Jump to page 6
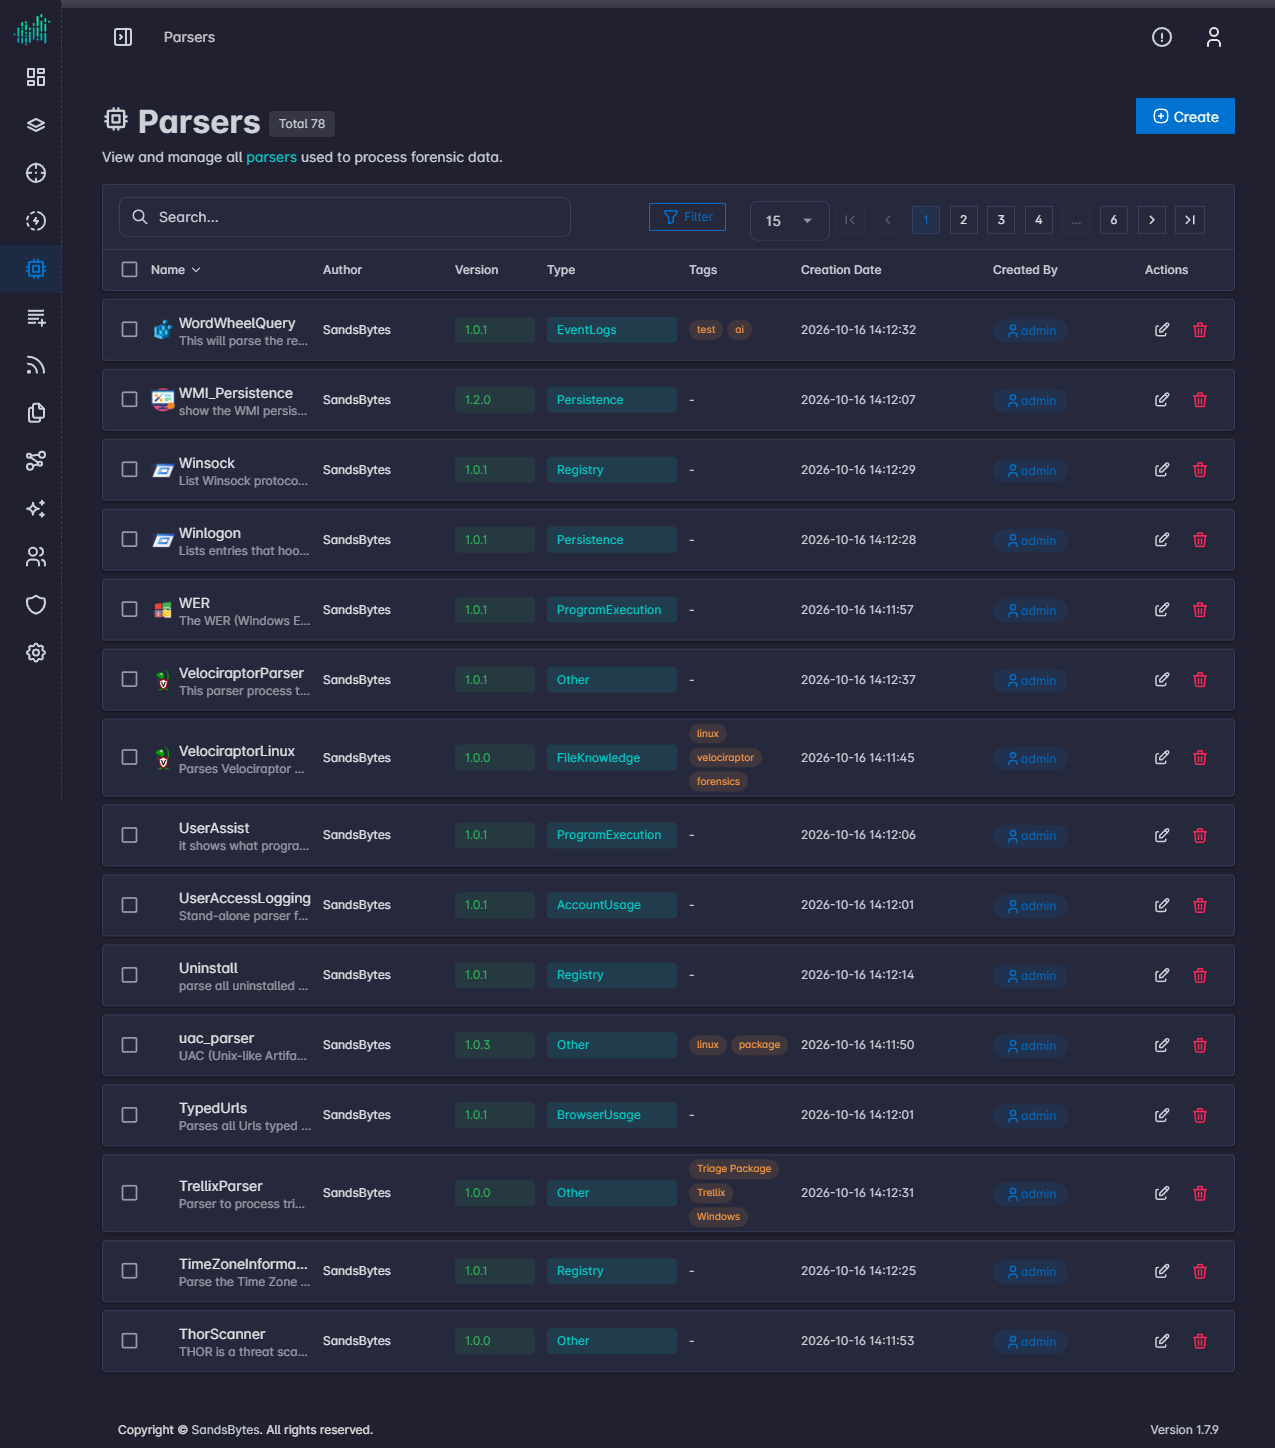The height and width of the screenshot is (1448, 1275). tap(1114, 220)
